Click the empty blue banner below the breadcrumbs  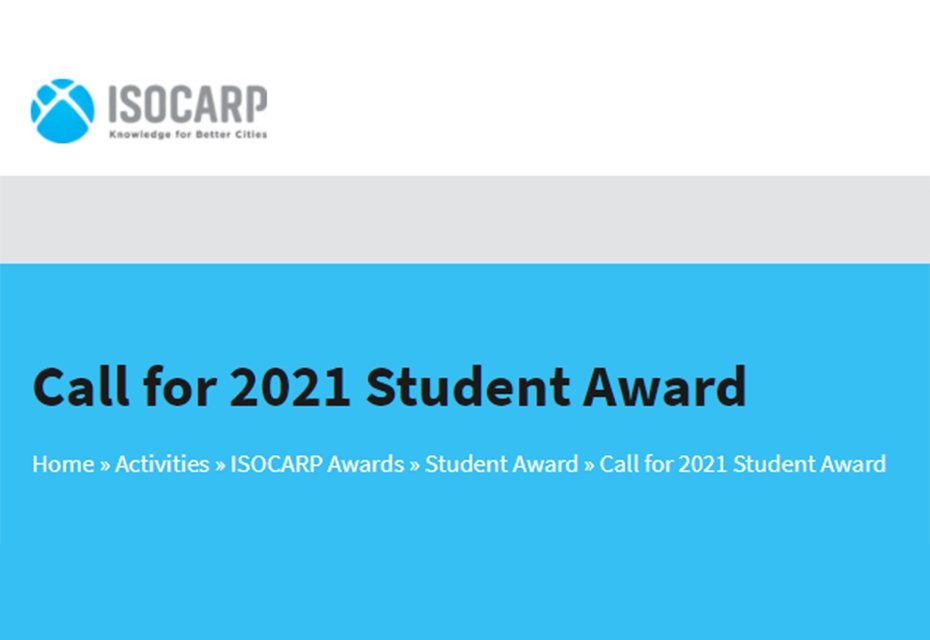pos(465,561)
